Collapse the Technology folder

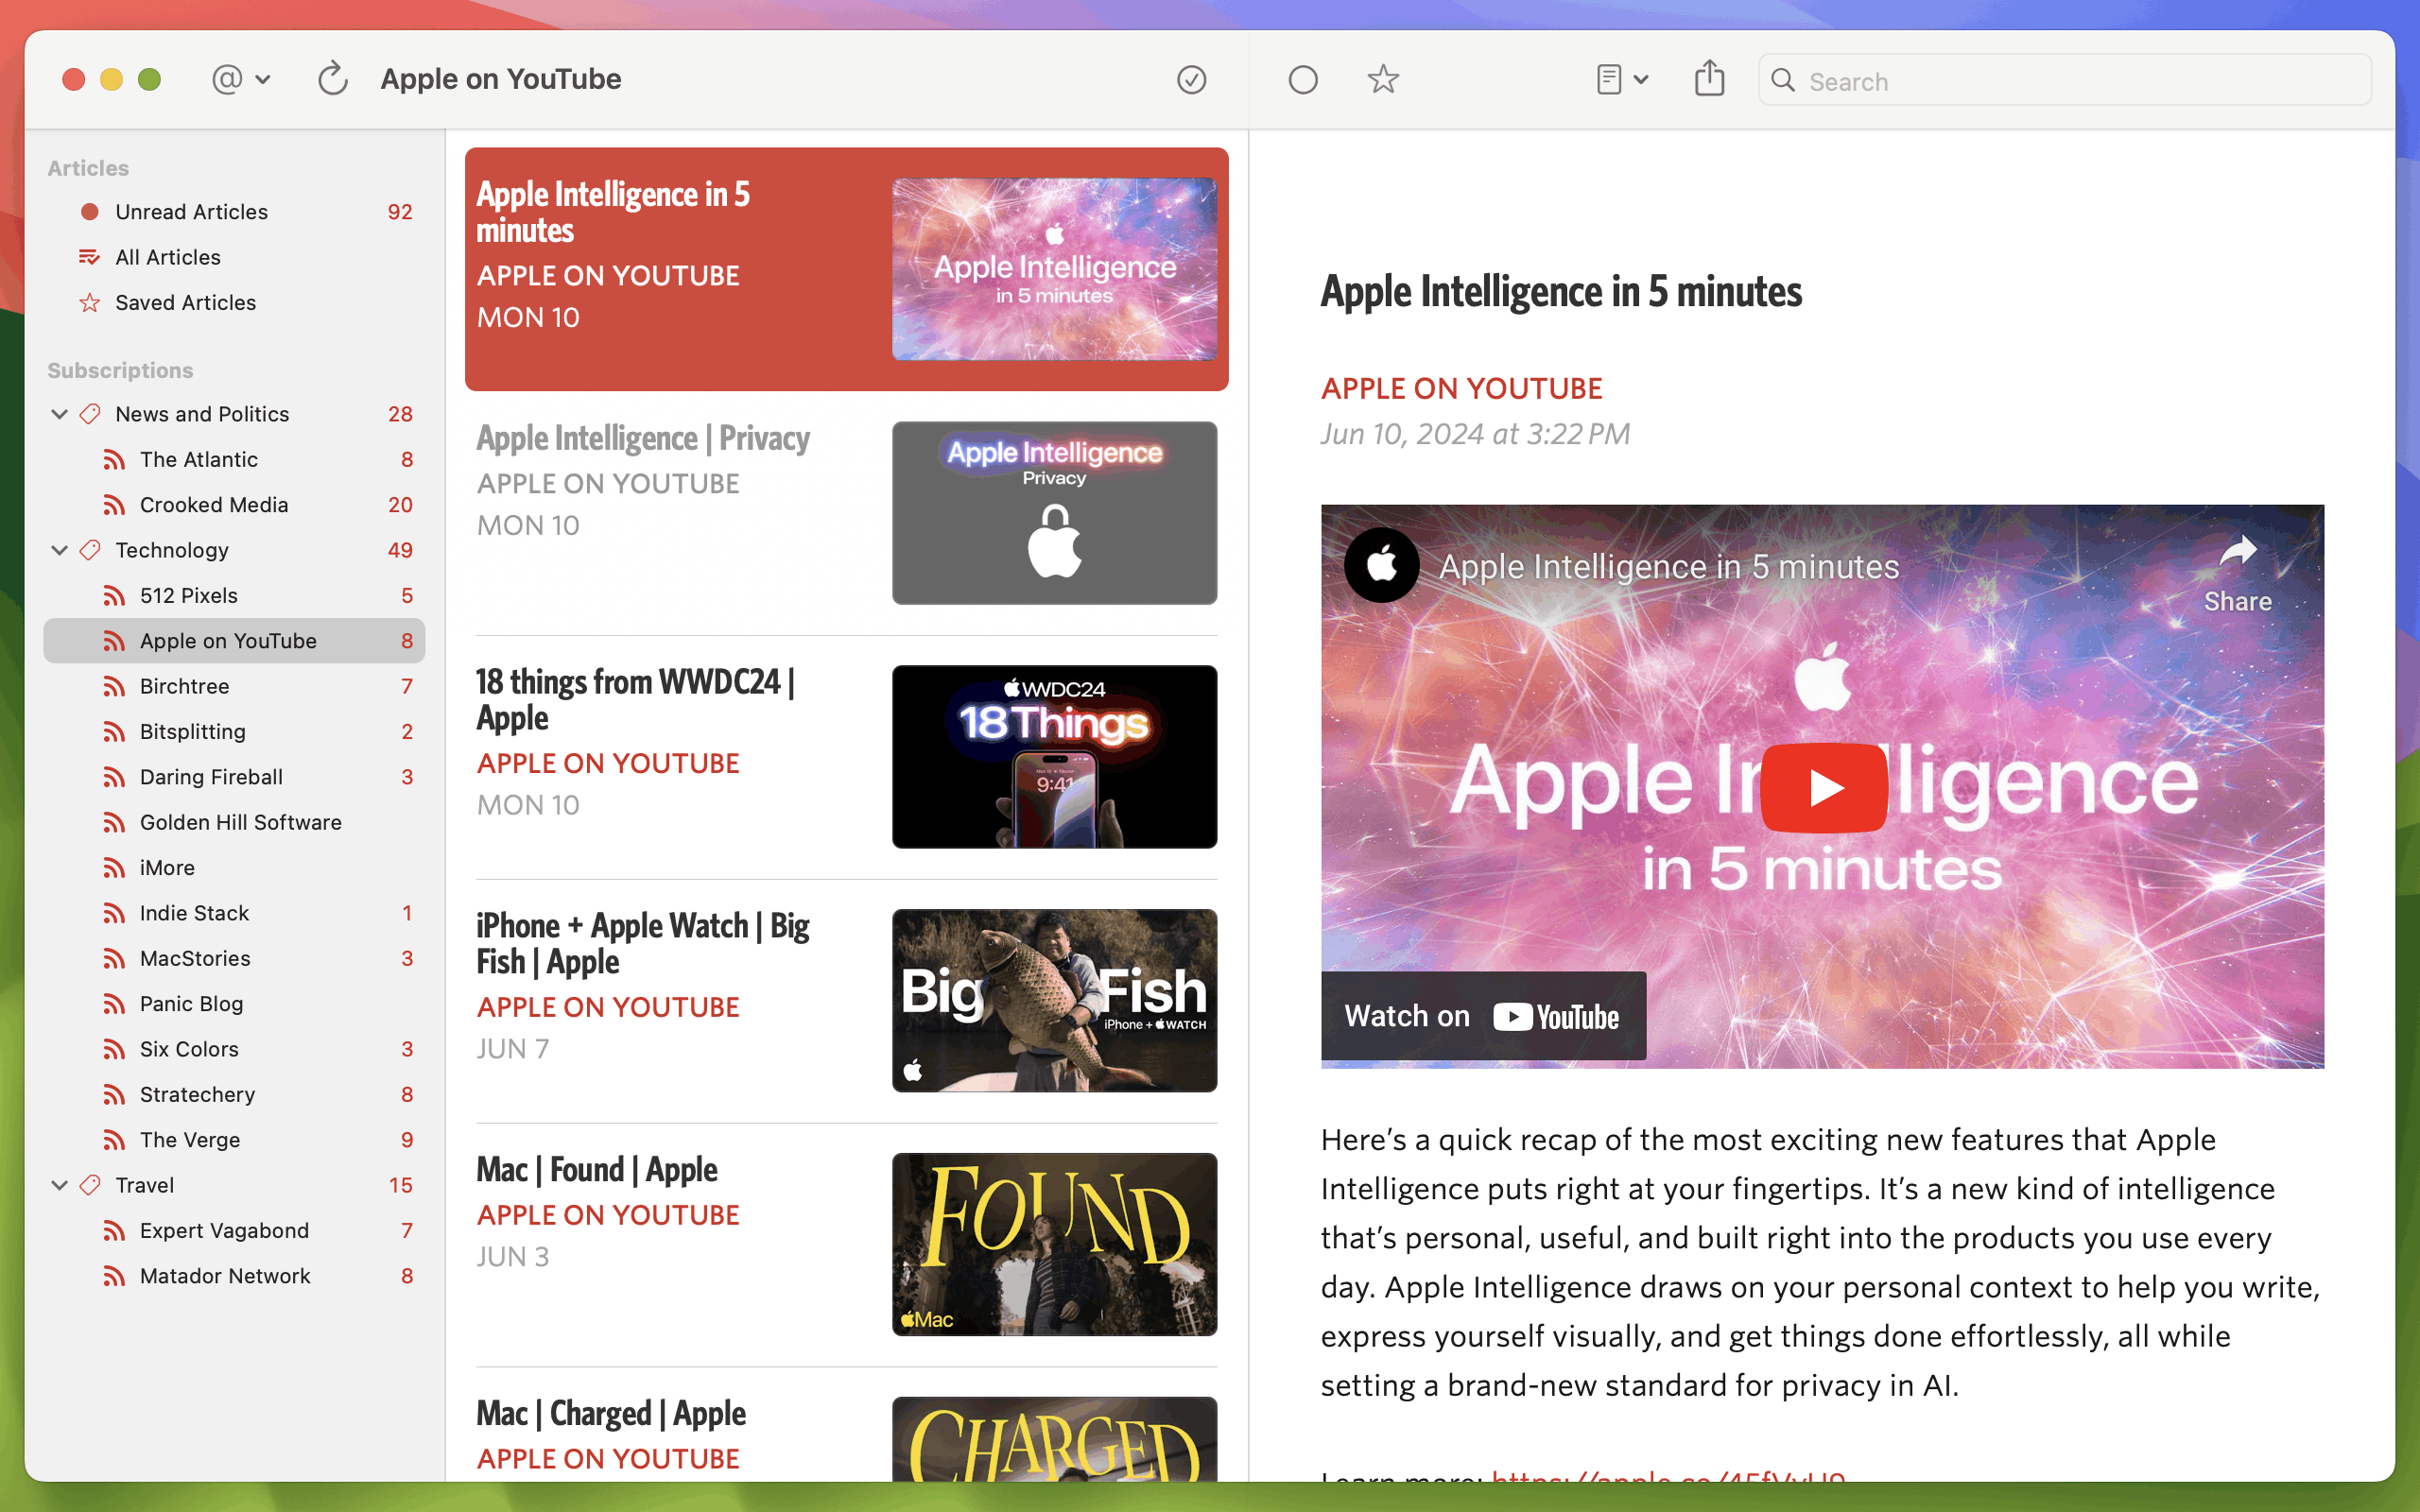click(60, 550)
